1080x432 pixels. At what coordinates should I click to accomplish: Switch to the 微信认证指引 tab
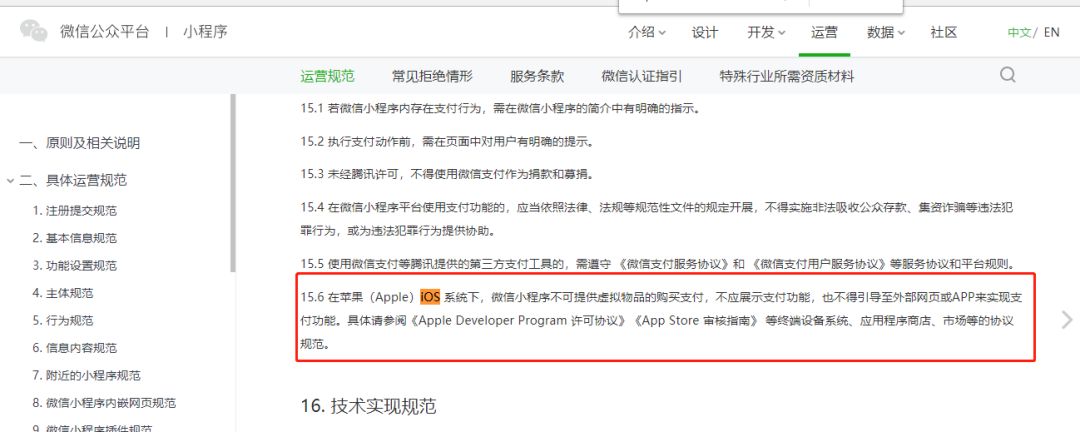pyautogui.click(x=642, y=76)
